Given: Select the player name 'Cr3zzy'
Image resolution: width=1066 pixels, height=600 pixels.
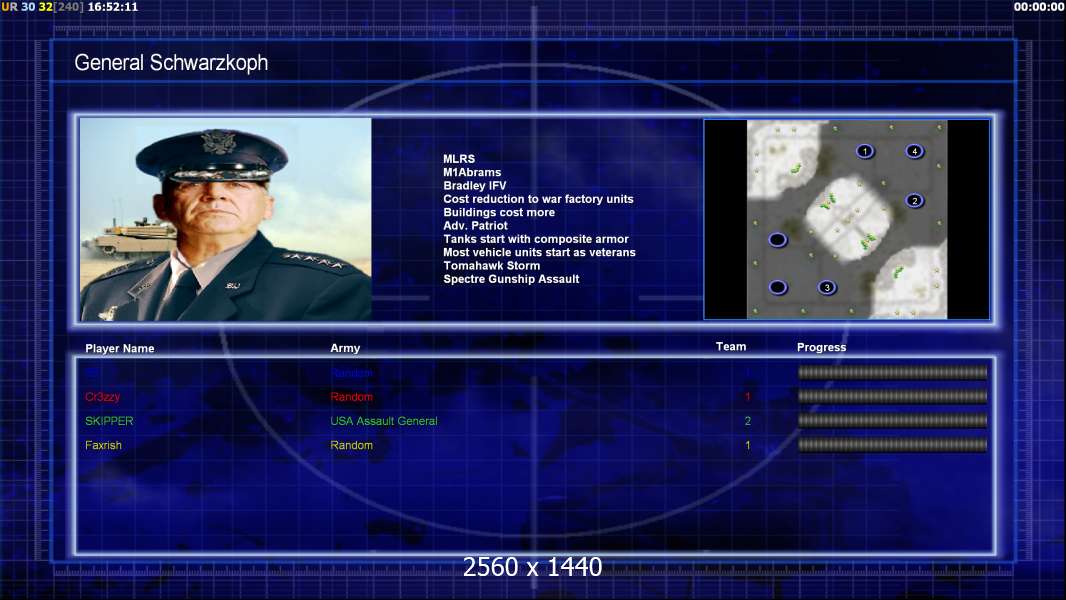Looking at the screenshot, I should click(103, 397).
